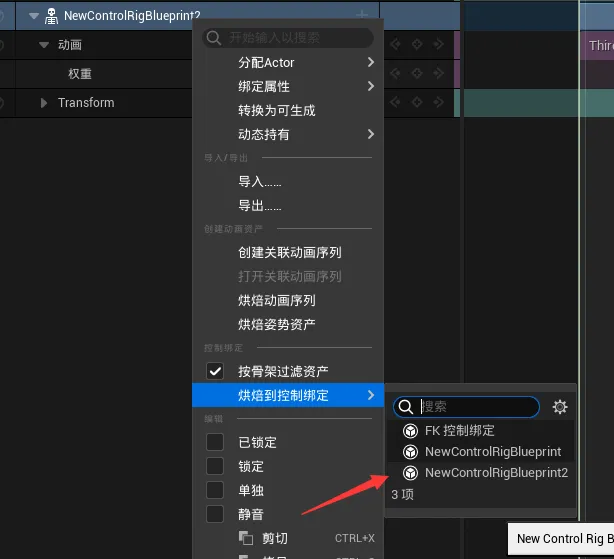The width and height of the screenshot is (614, 559).
Task: Click the icon beside NewControlRigBlueprint2 in the list
Action: coord(410,473)
